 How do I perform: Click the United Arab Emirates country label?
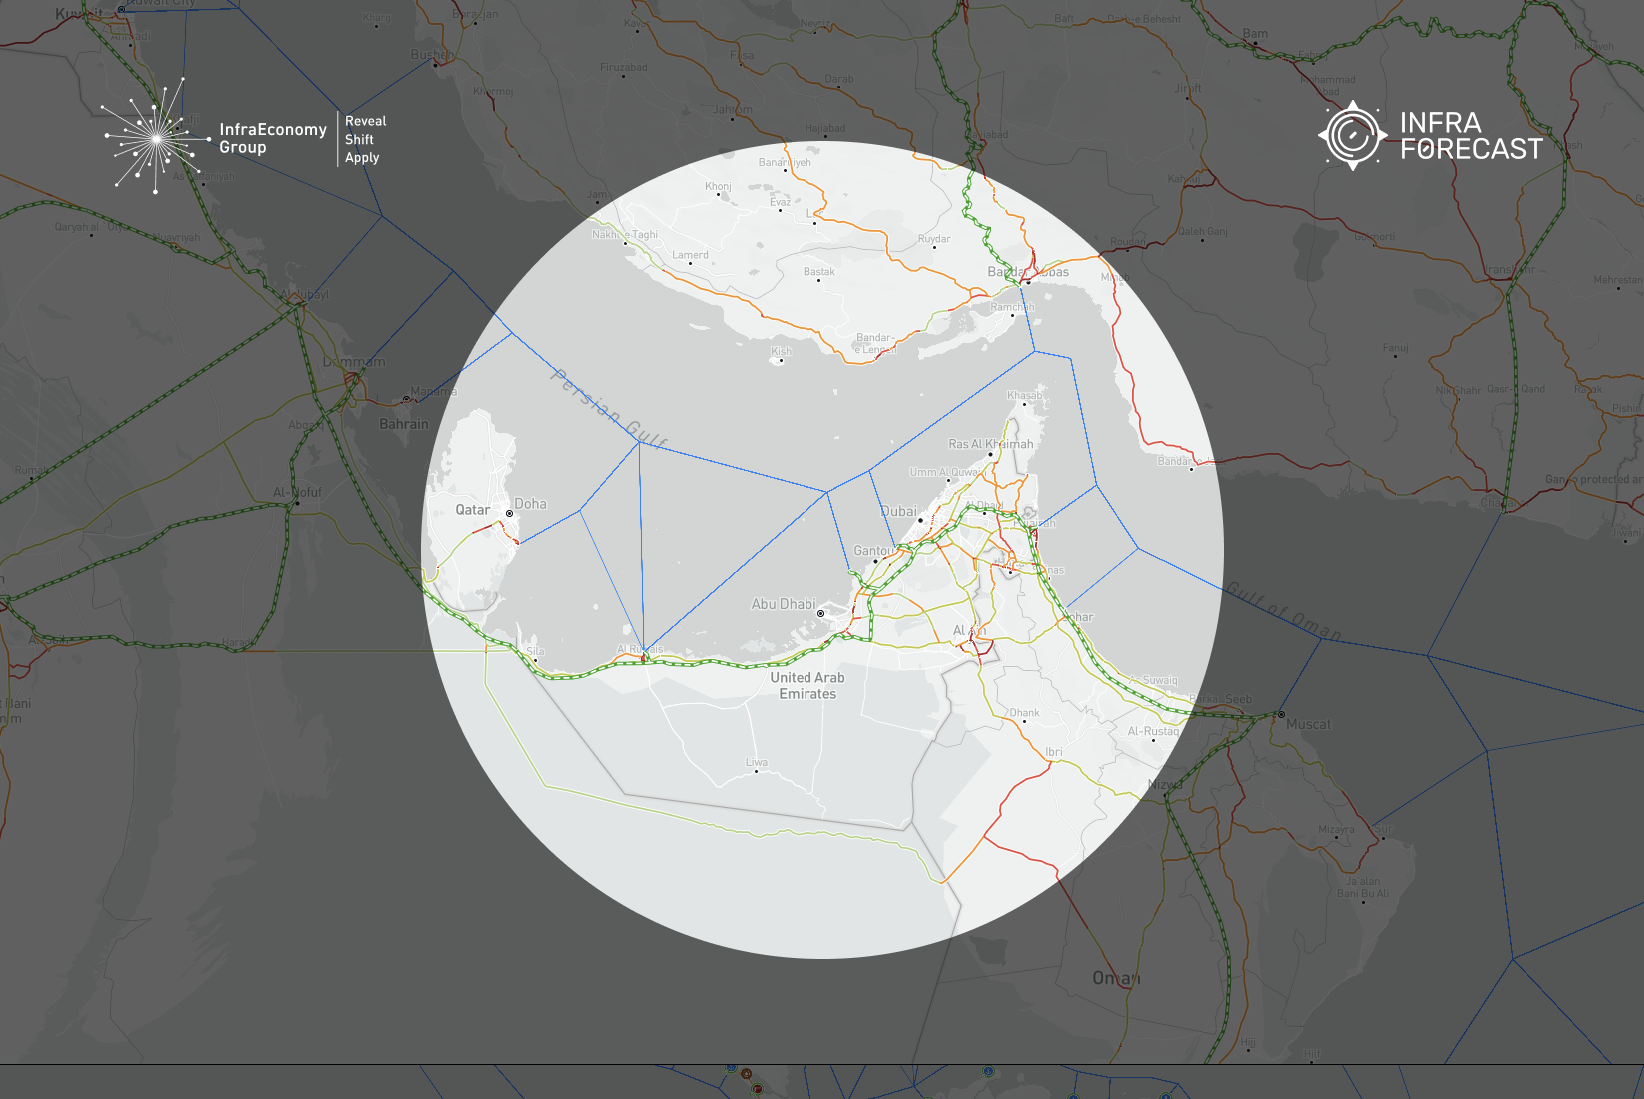click(x=807, y=685)
